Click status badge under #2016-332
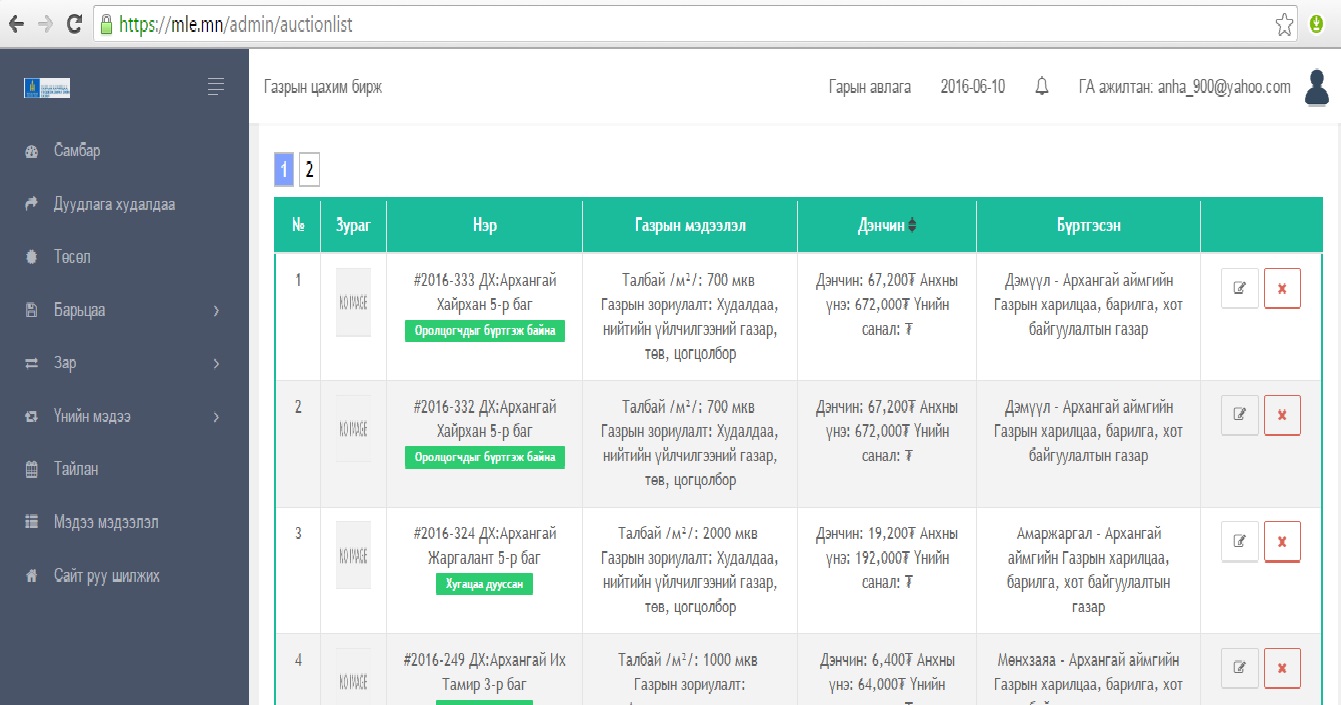The image size is (1341, 705). tap(485, 458)
